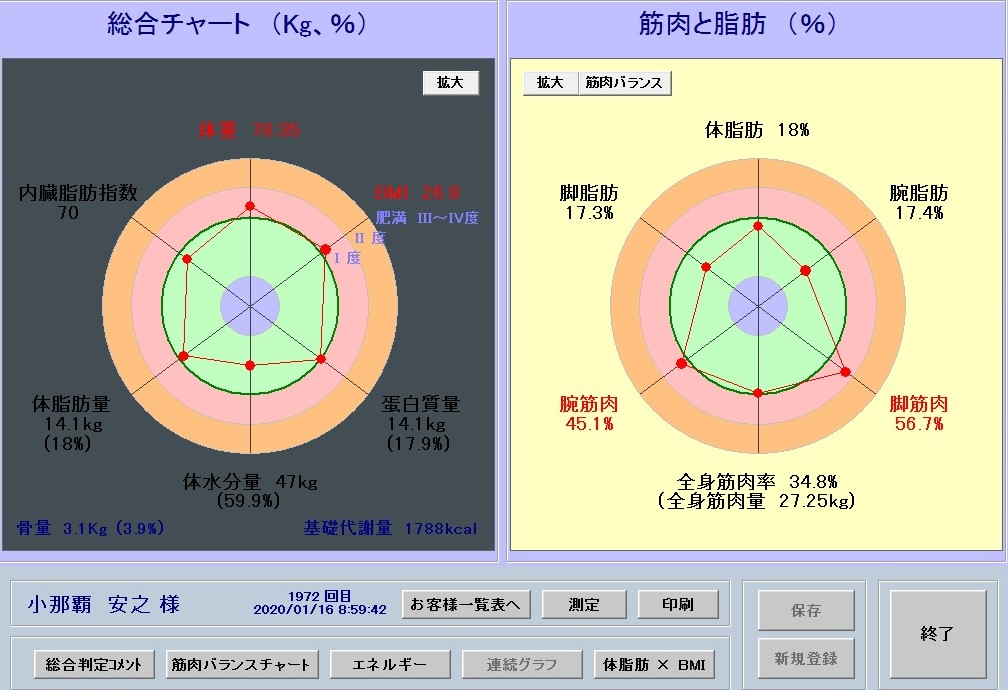Viewport: 1008px width, 690px height.
Task: Select the customer name 小那覇 安之 様
Action: (x=103, y=605)
